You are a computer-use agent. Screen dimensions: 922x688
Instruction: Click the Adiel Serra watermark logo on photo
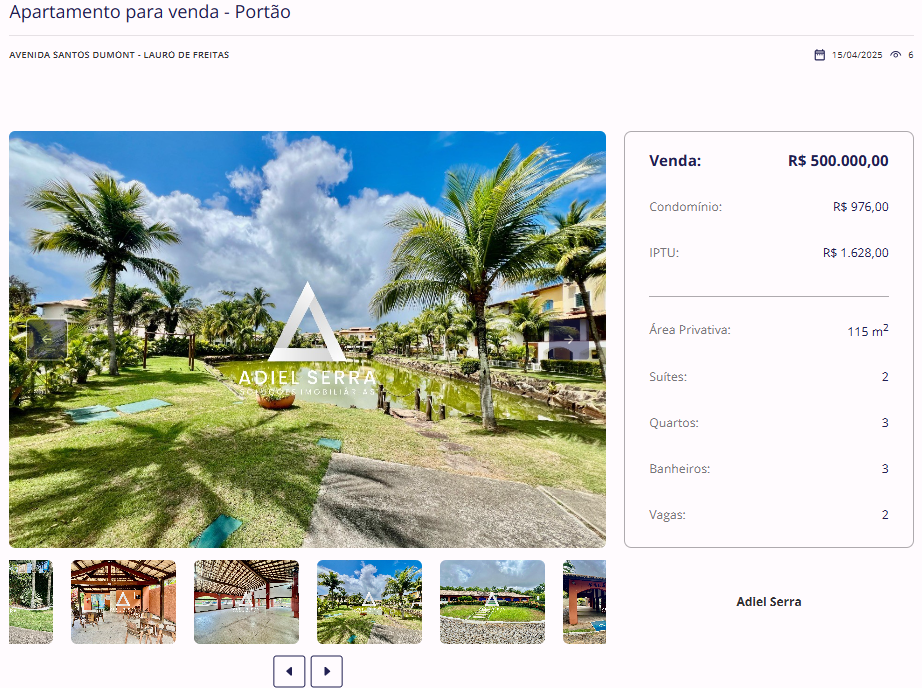tap(307, 340)
